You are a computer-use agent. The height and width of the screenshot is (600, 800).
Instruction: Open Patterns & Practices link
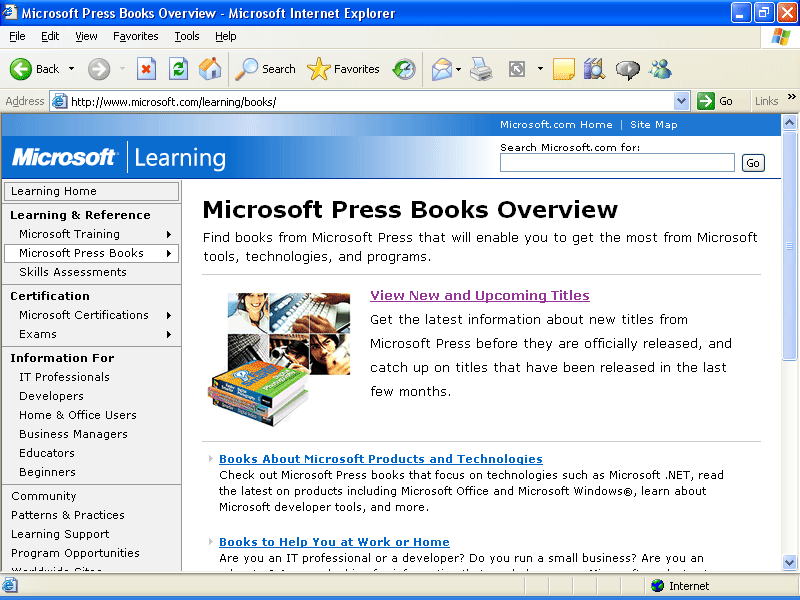pos(68,515)
